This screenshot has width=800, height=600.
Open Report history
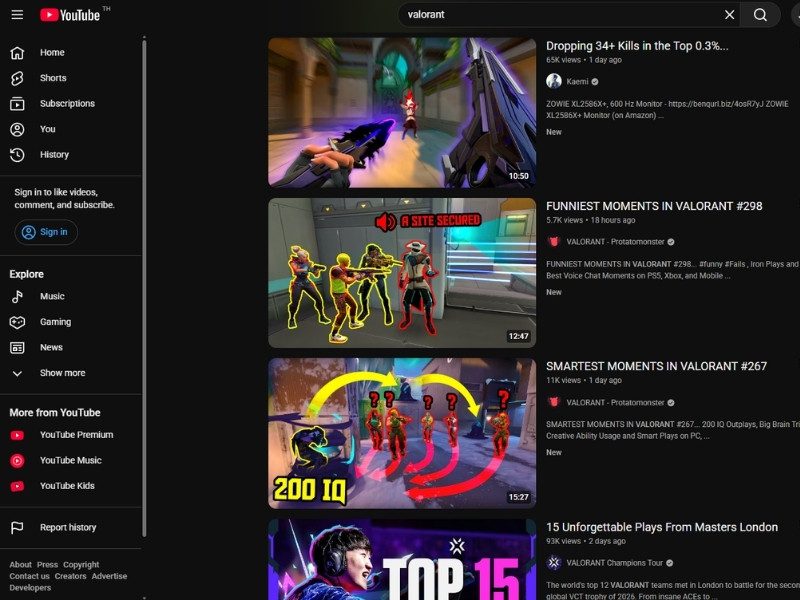pos(68,527)
